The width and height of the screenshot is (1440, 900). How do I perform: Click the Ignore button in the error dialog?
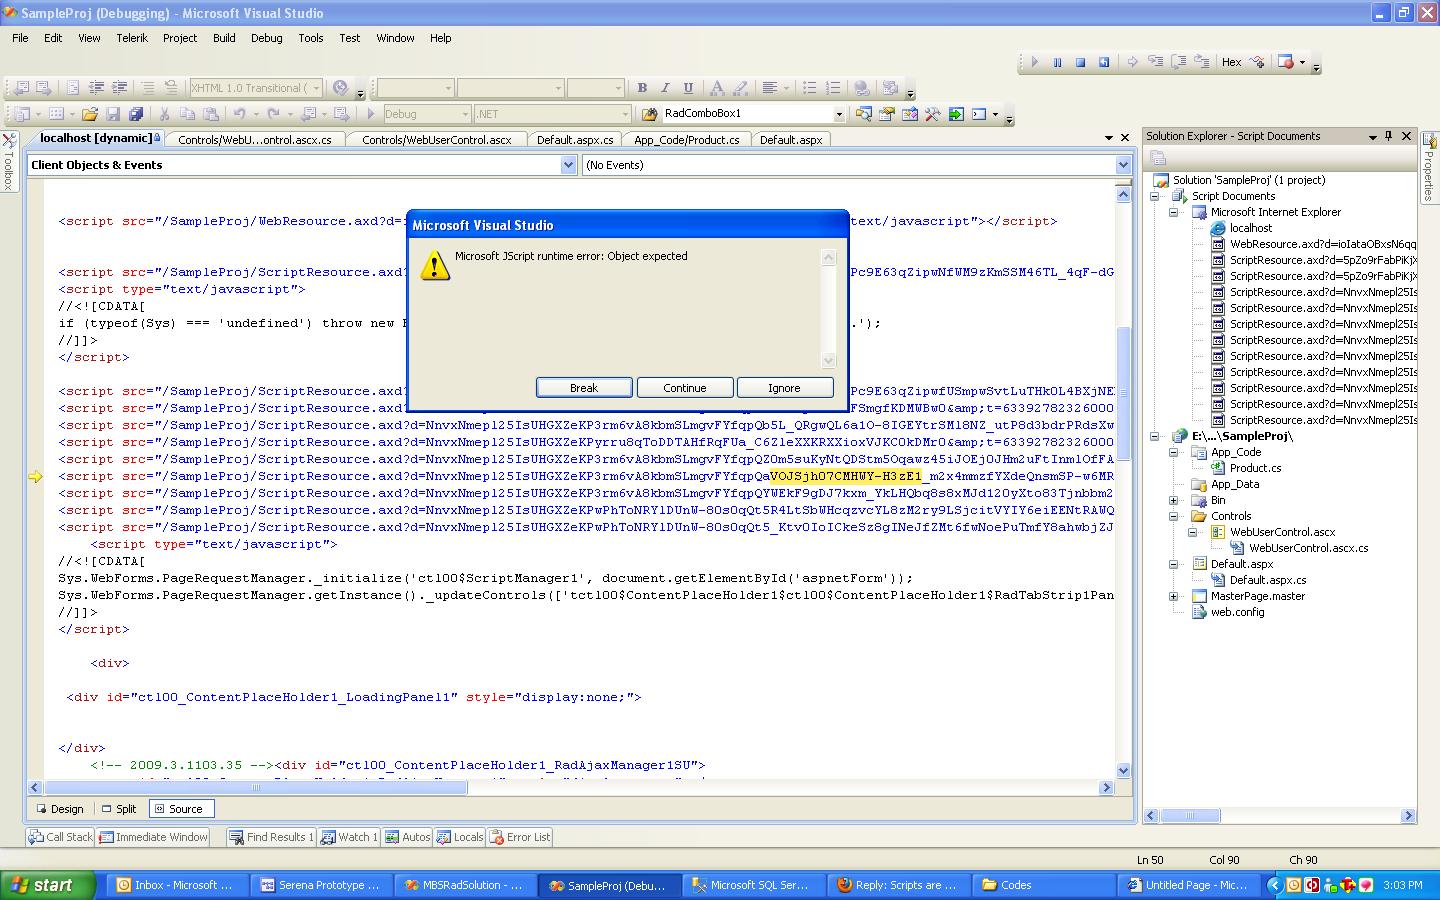coord(784,388)
